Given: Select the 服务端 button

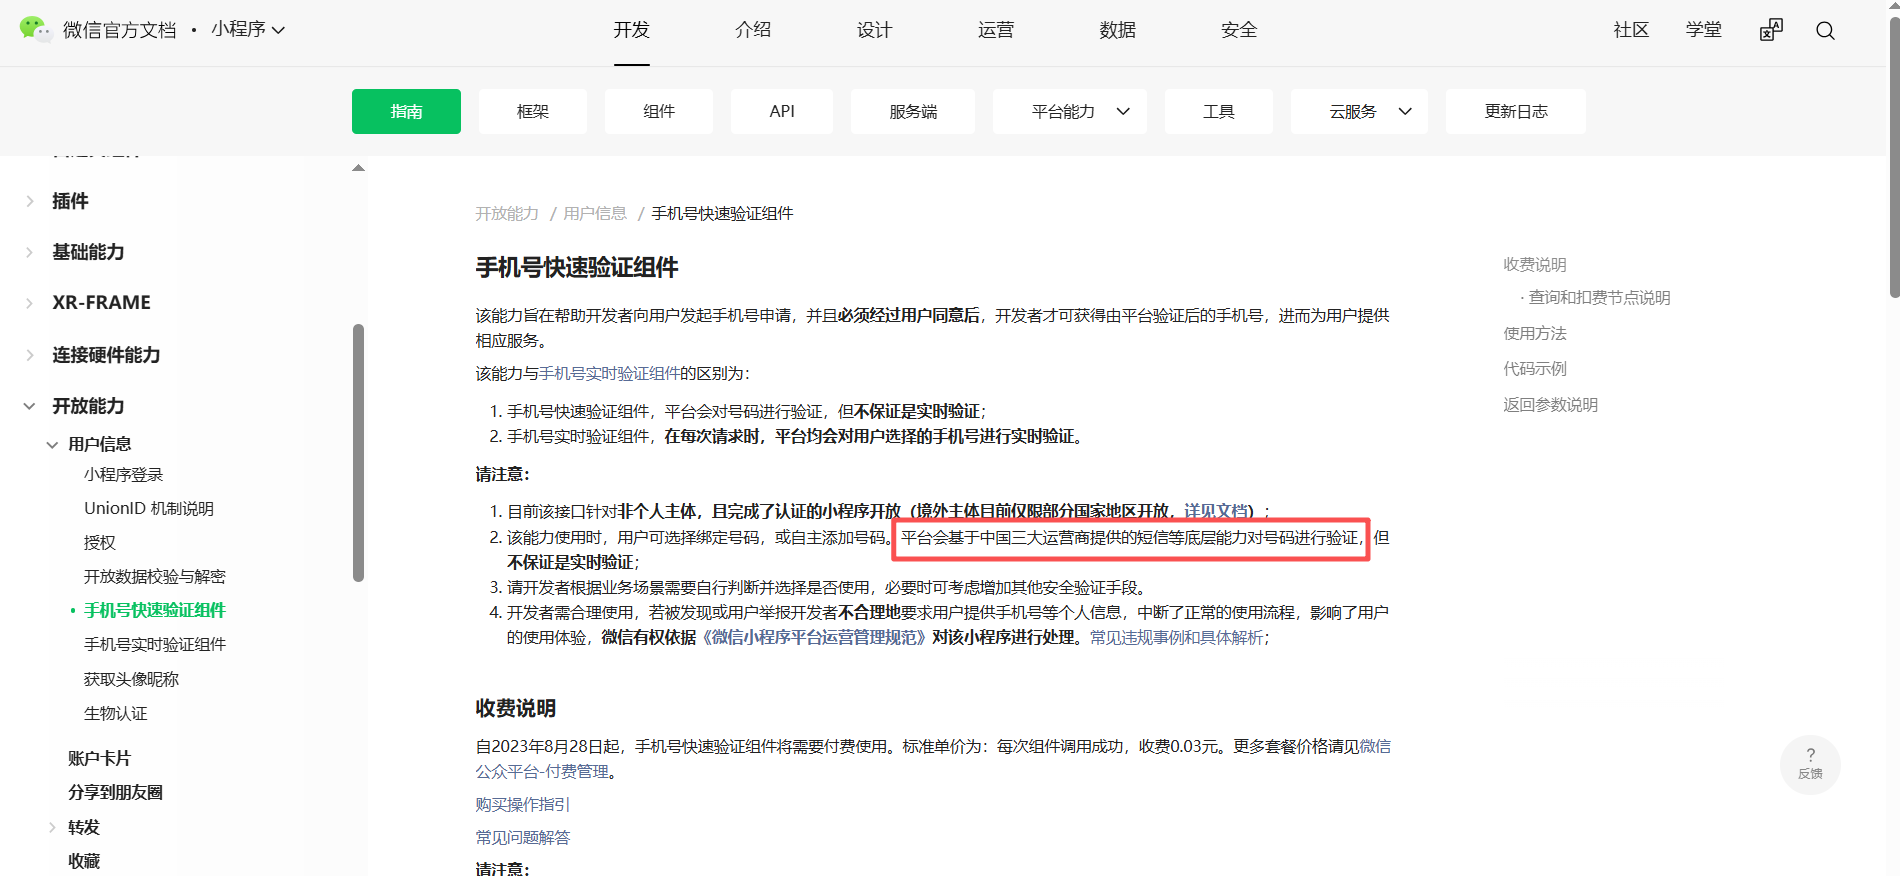Looking at the screenshot, I should tap(913, 111).
